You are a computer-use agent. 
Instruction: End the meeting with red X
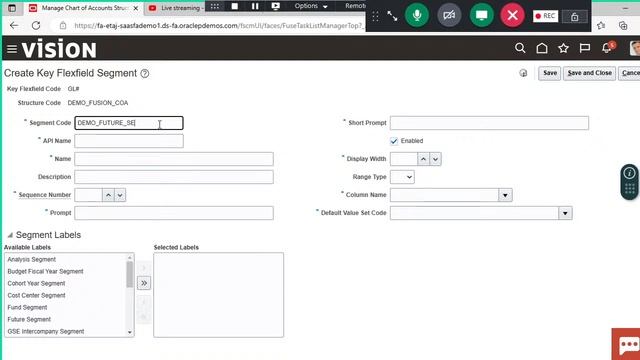tap(513, 16)
